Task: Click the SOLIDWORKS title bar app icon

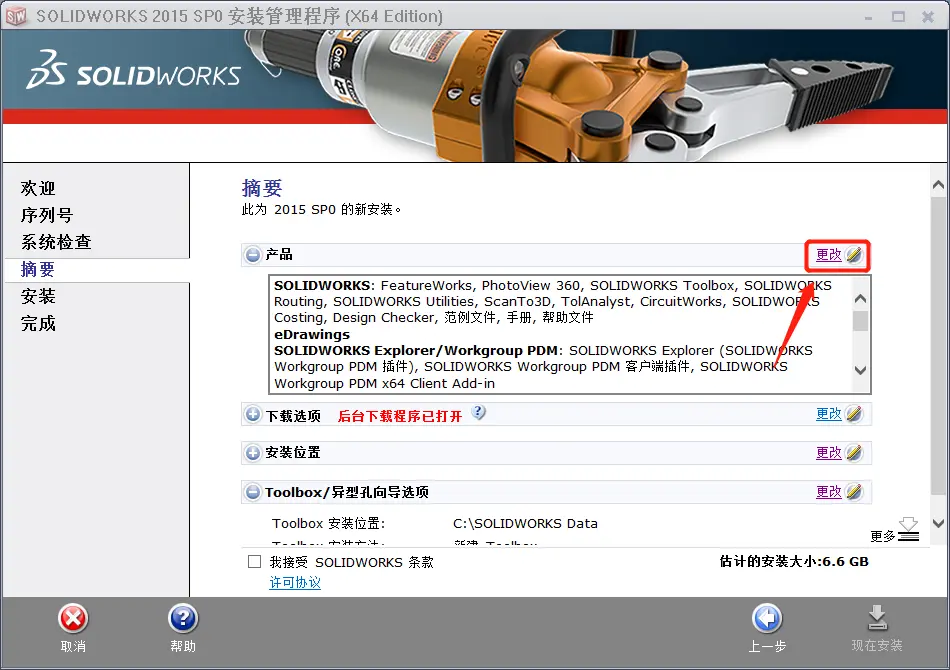Action: (x=16, y=16)
